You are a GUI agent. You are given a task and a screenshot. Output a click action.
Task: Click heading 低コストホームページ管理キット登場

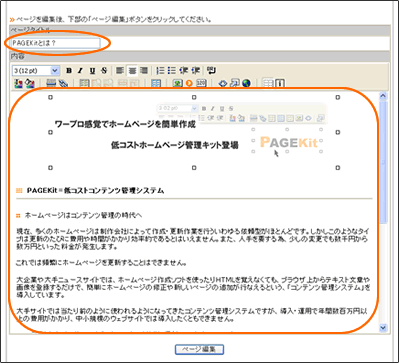point(175,145)
